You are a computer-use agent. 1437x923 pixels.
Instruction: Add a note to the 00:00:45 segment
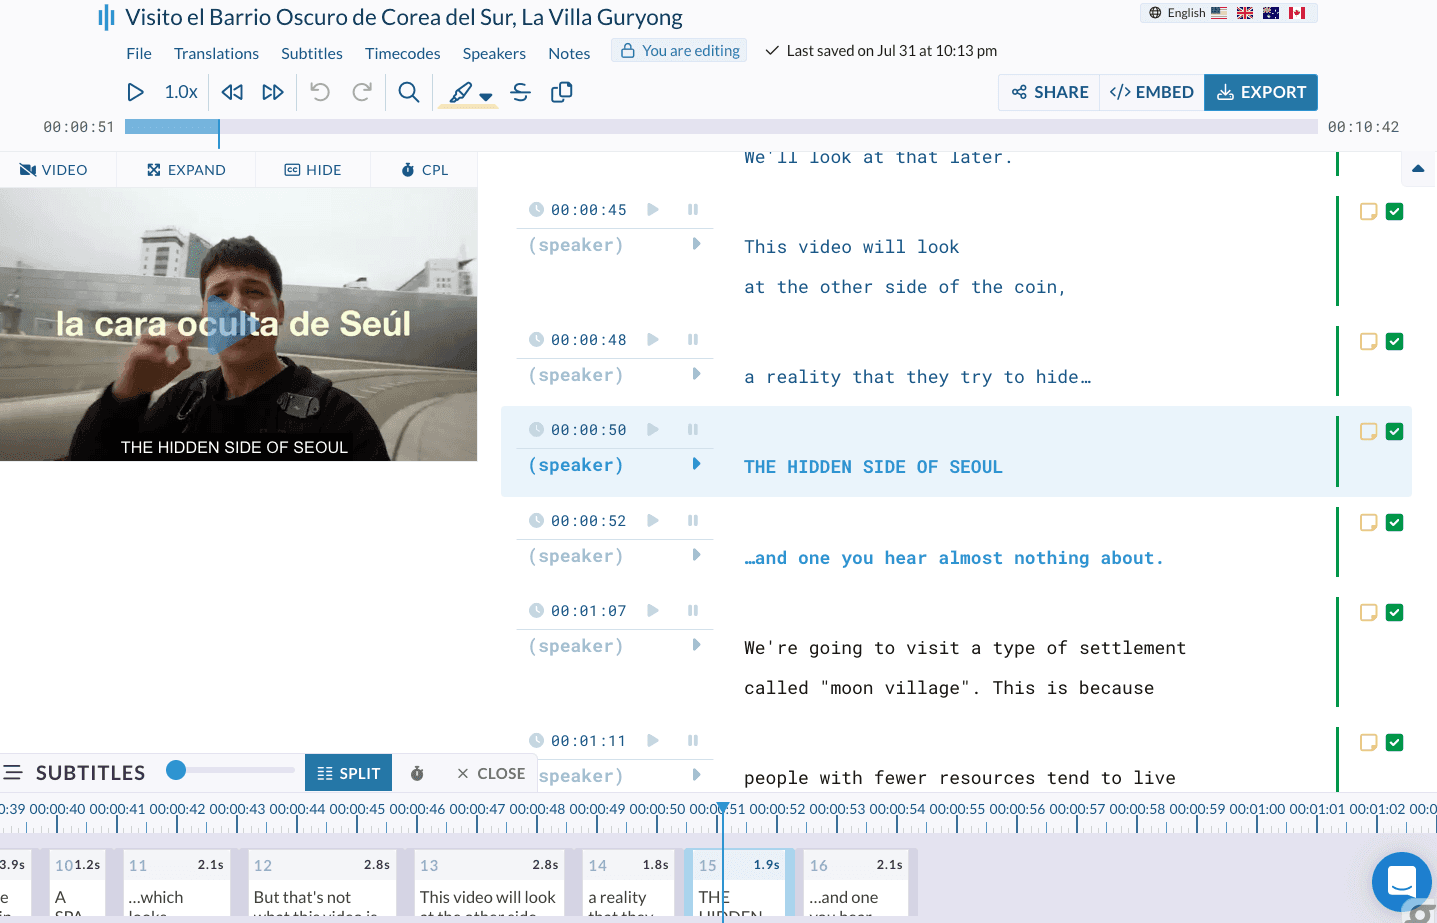1368,211
